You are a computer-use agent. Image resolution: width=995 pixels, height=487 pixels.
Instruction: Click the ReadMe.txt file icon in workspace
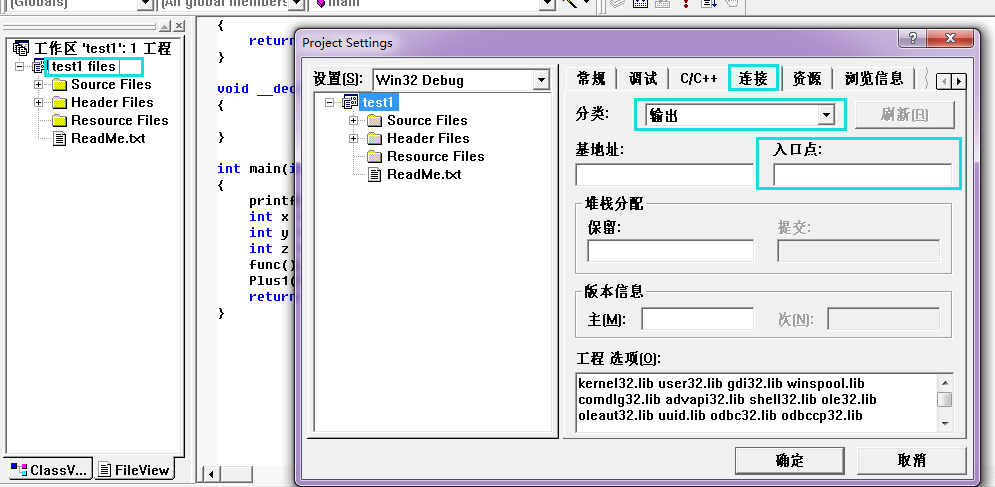pos(60,138)
